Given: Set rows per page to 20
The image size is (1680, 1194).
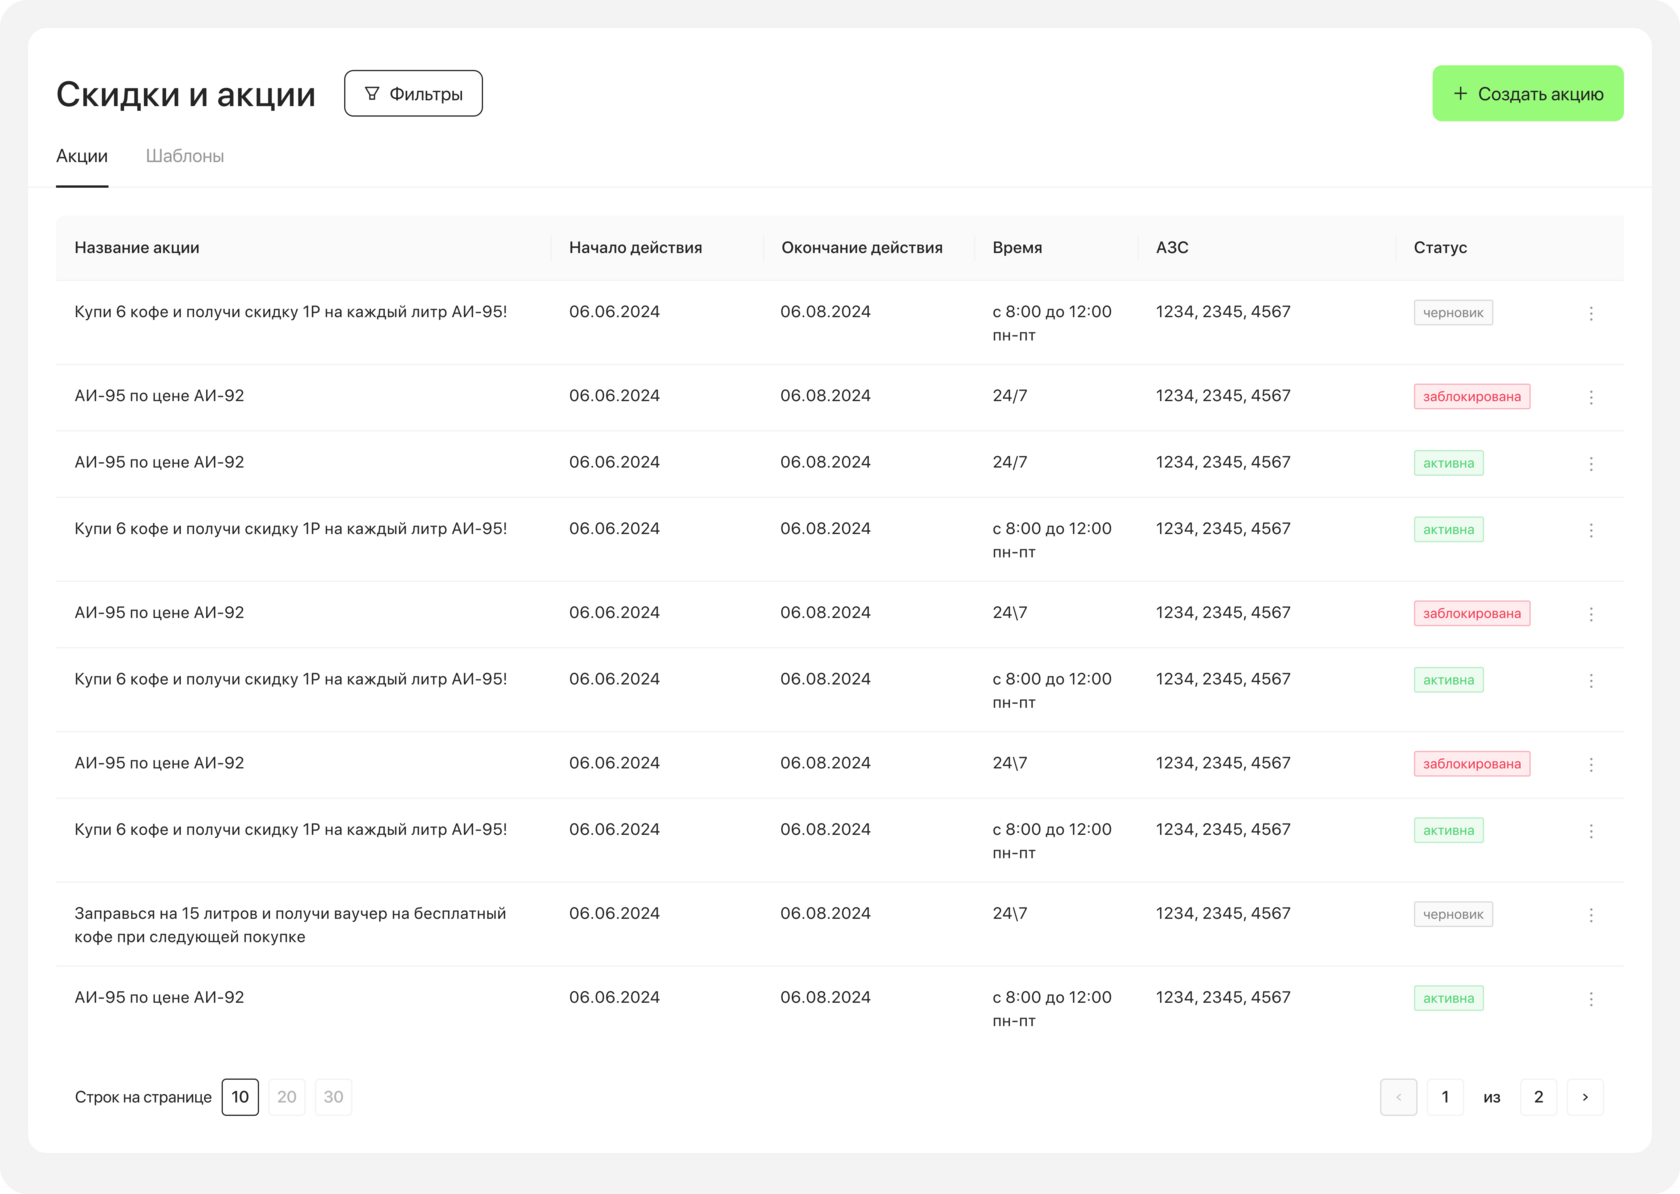Looking at the screenshot, I should 287,1097.
